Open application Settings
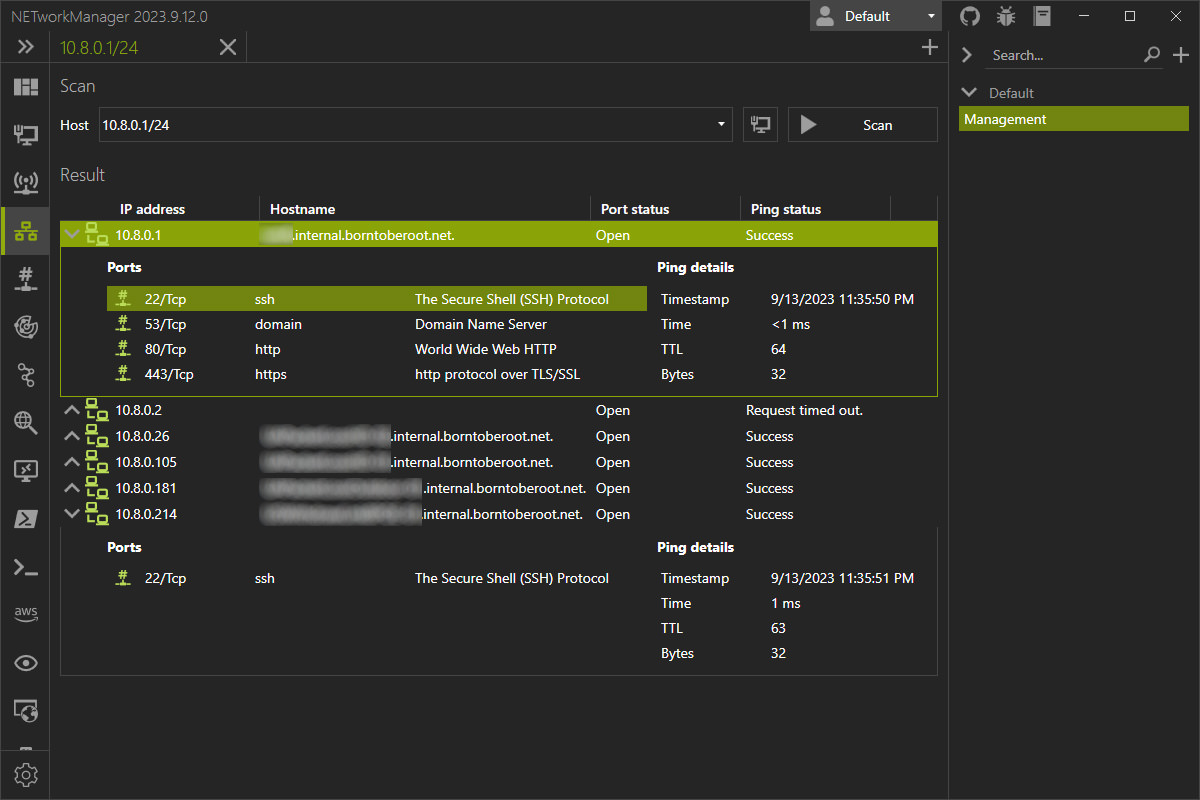 (x=26, y=774)
